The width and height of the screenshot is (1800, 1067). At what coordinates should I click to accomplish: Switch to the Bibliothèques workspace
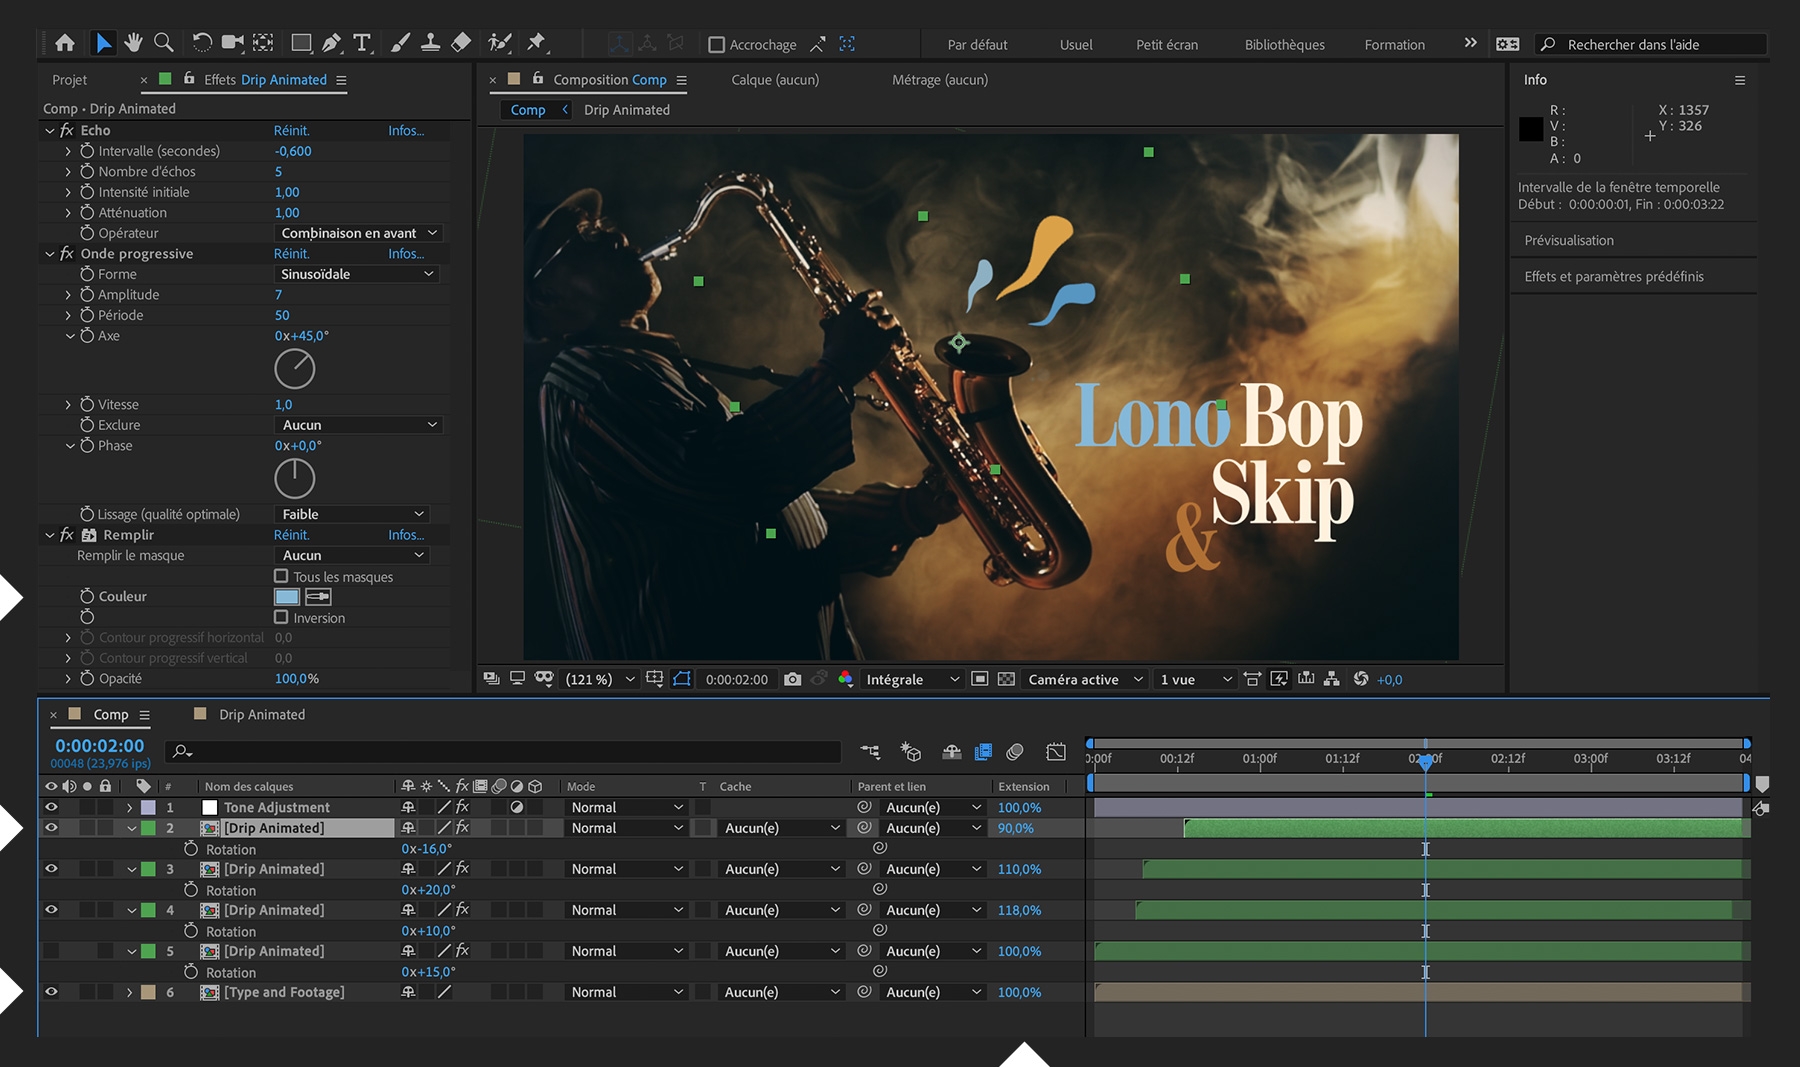1284,45
